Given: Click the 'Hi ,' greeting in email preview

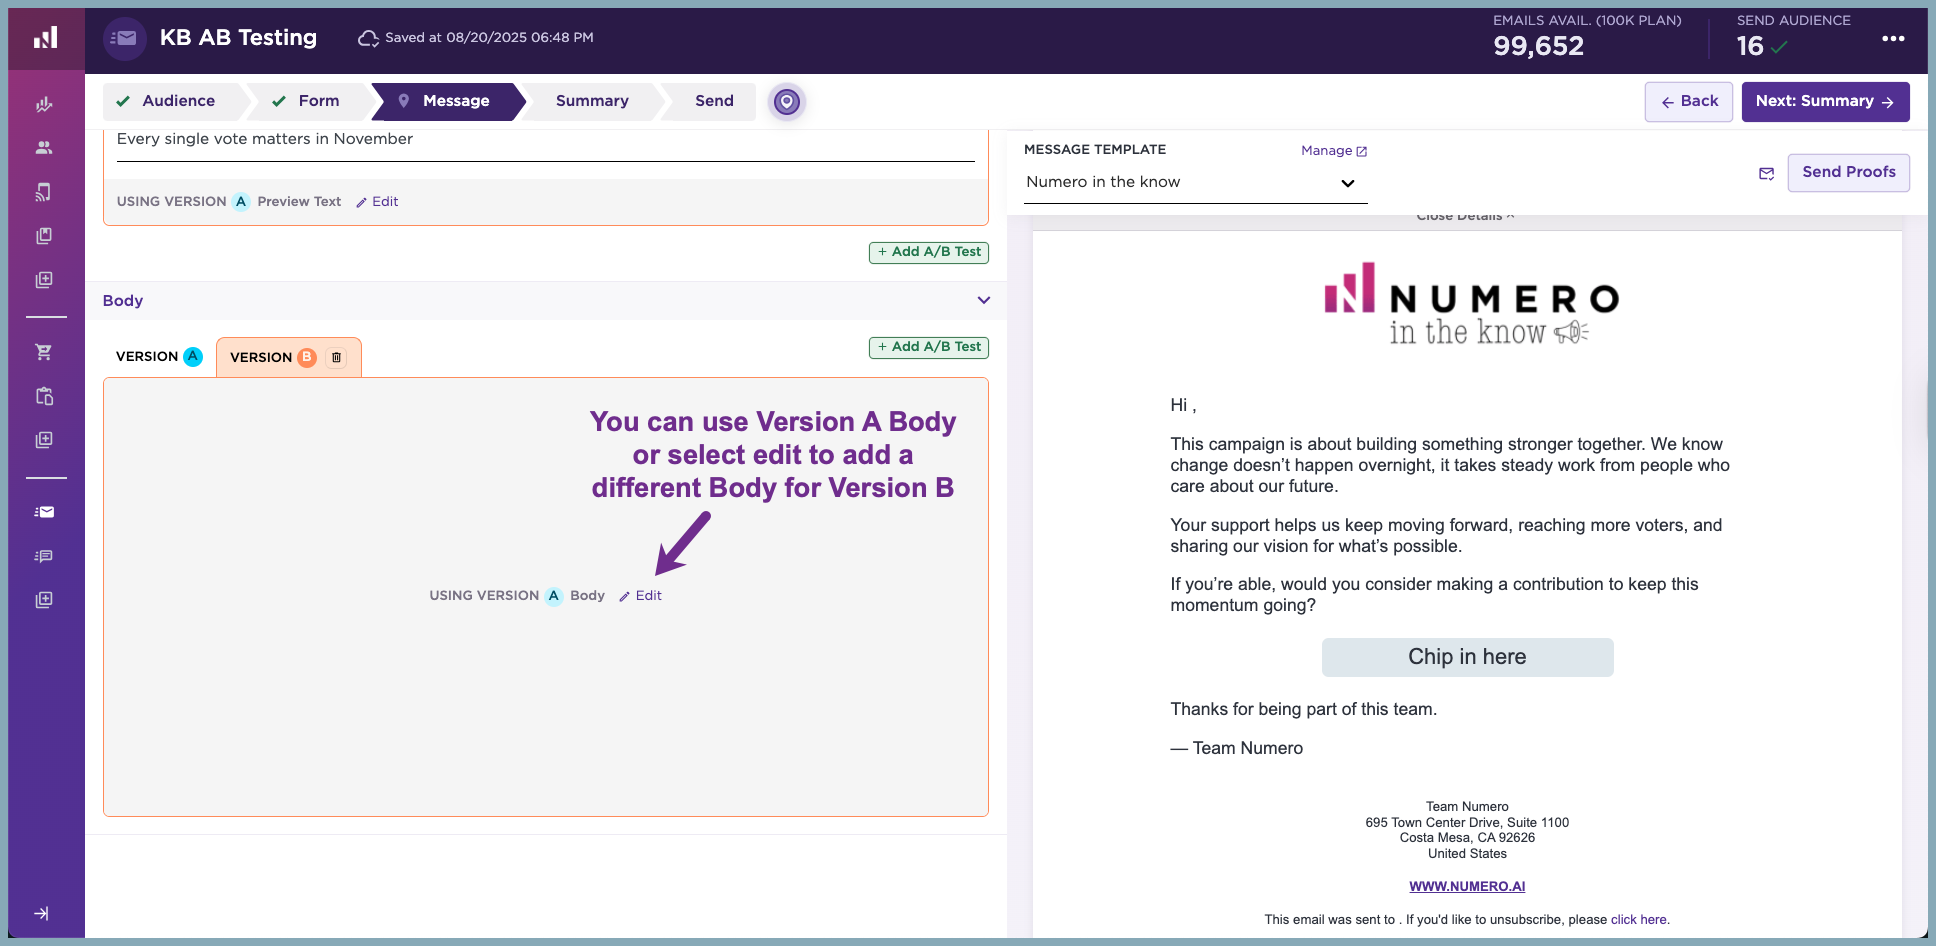Looking at the screenshot, I should coord(1183,405).
